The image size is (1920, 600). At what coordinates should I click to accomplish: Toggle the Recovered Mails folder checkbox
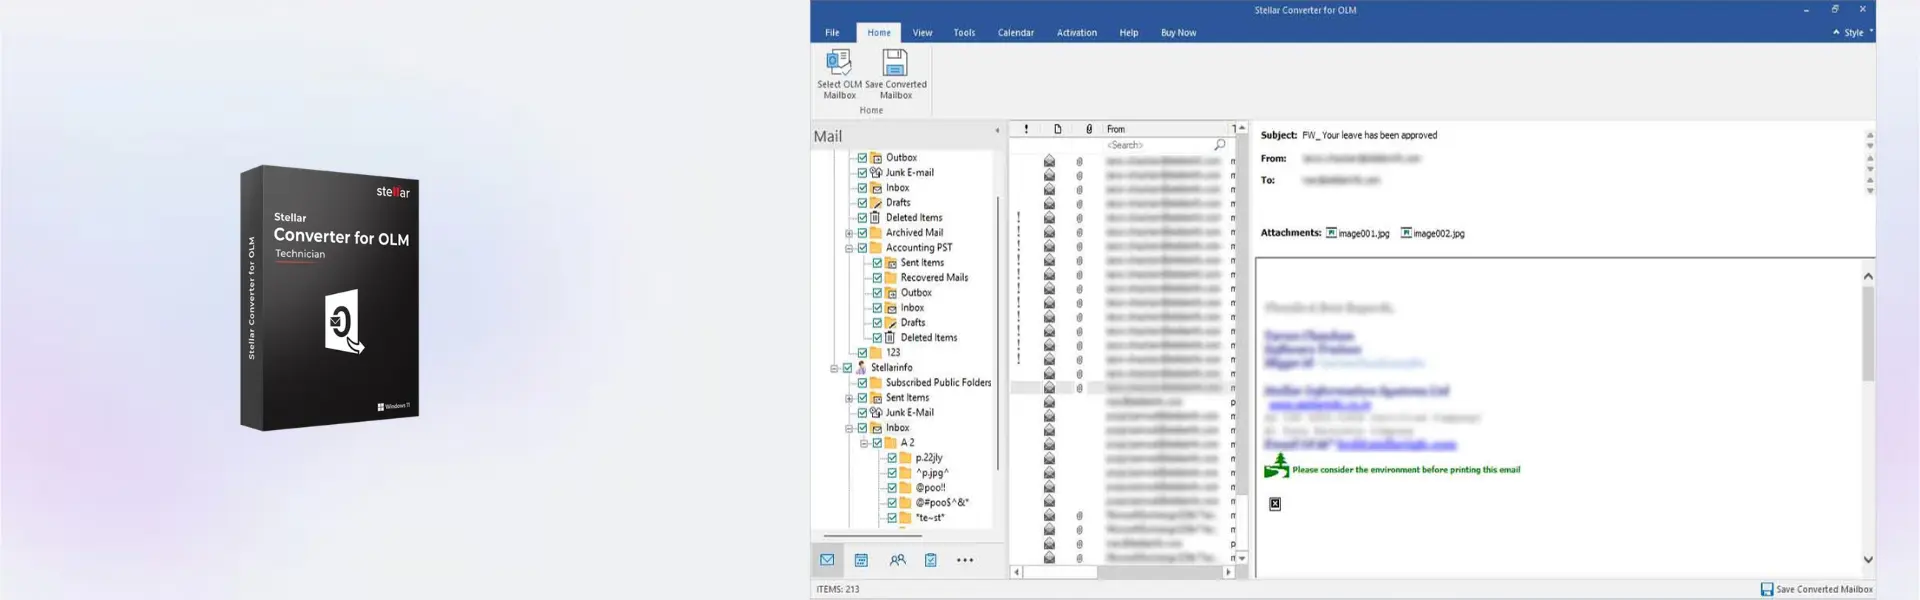point(877,278)
